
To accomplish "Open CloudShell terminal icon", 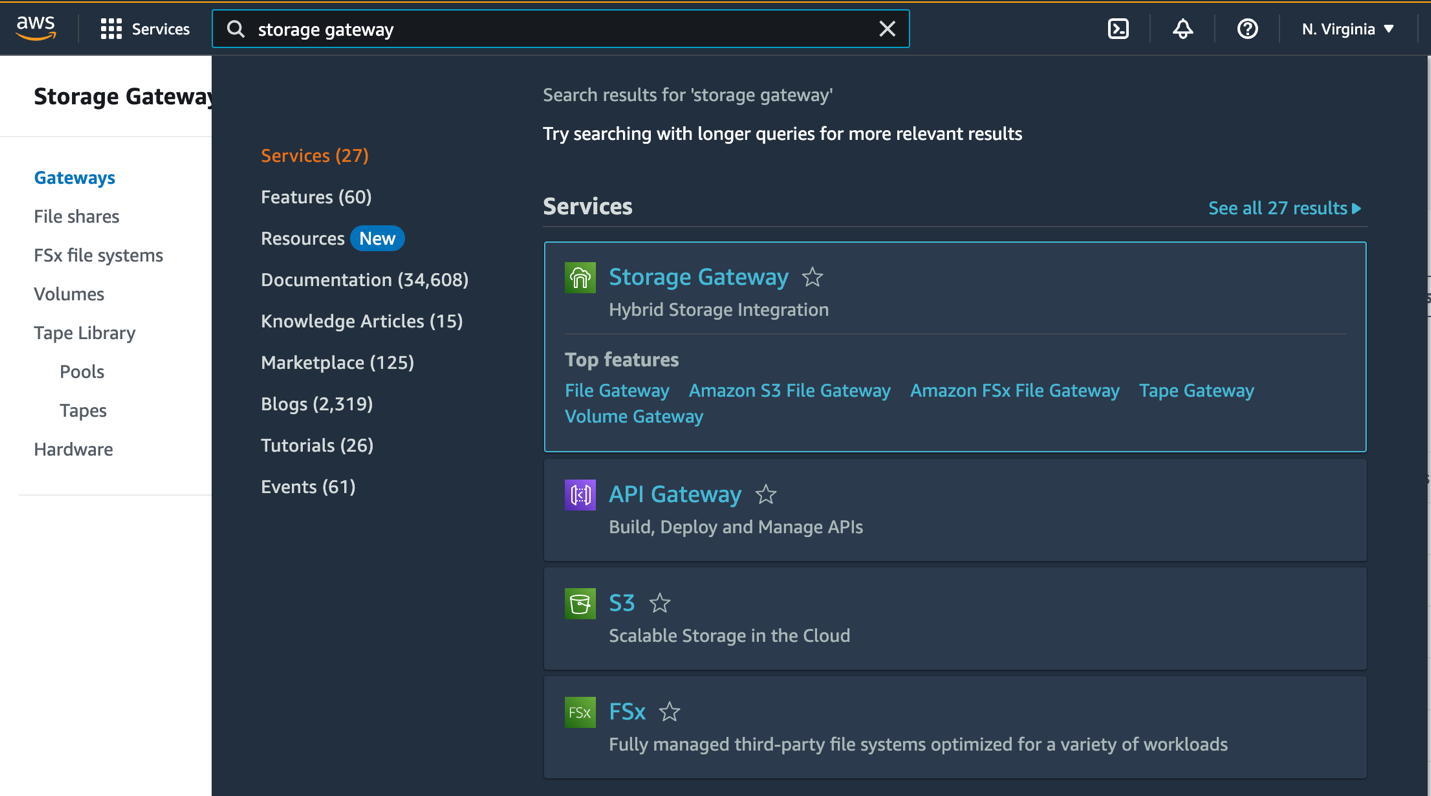I will click(1117, 28).
